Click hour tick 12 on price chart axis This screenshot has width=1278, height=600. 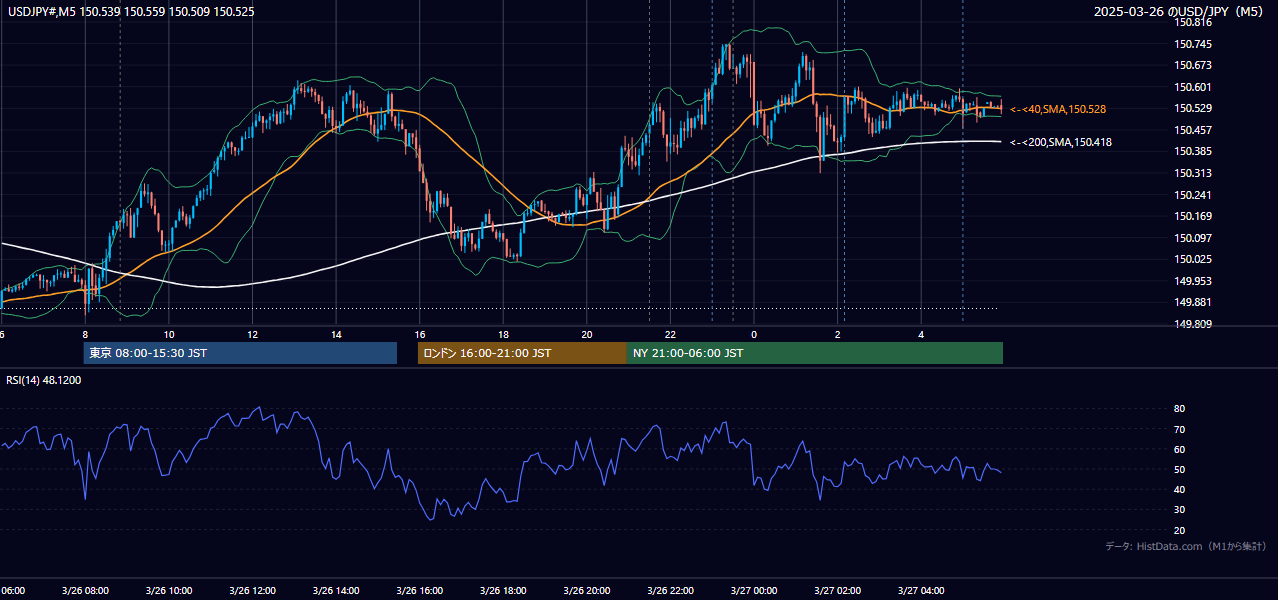click(x=253, y=334)
